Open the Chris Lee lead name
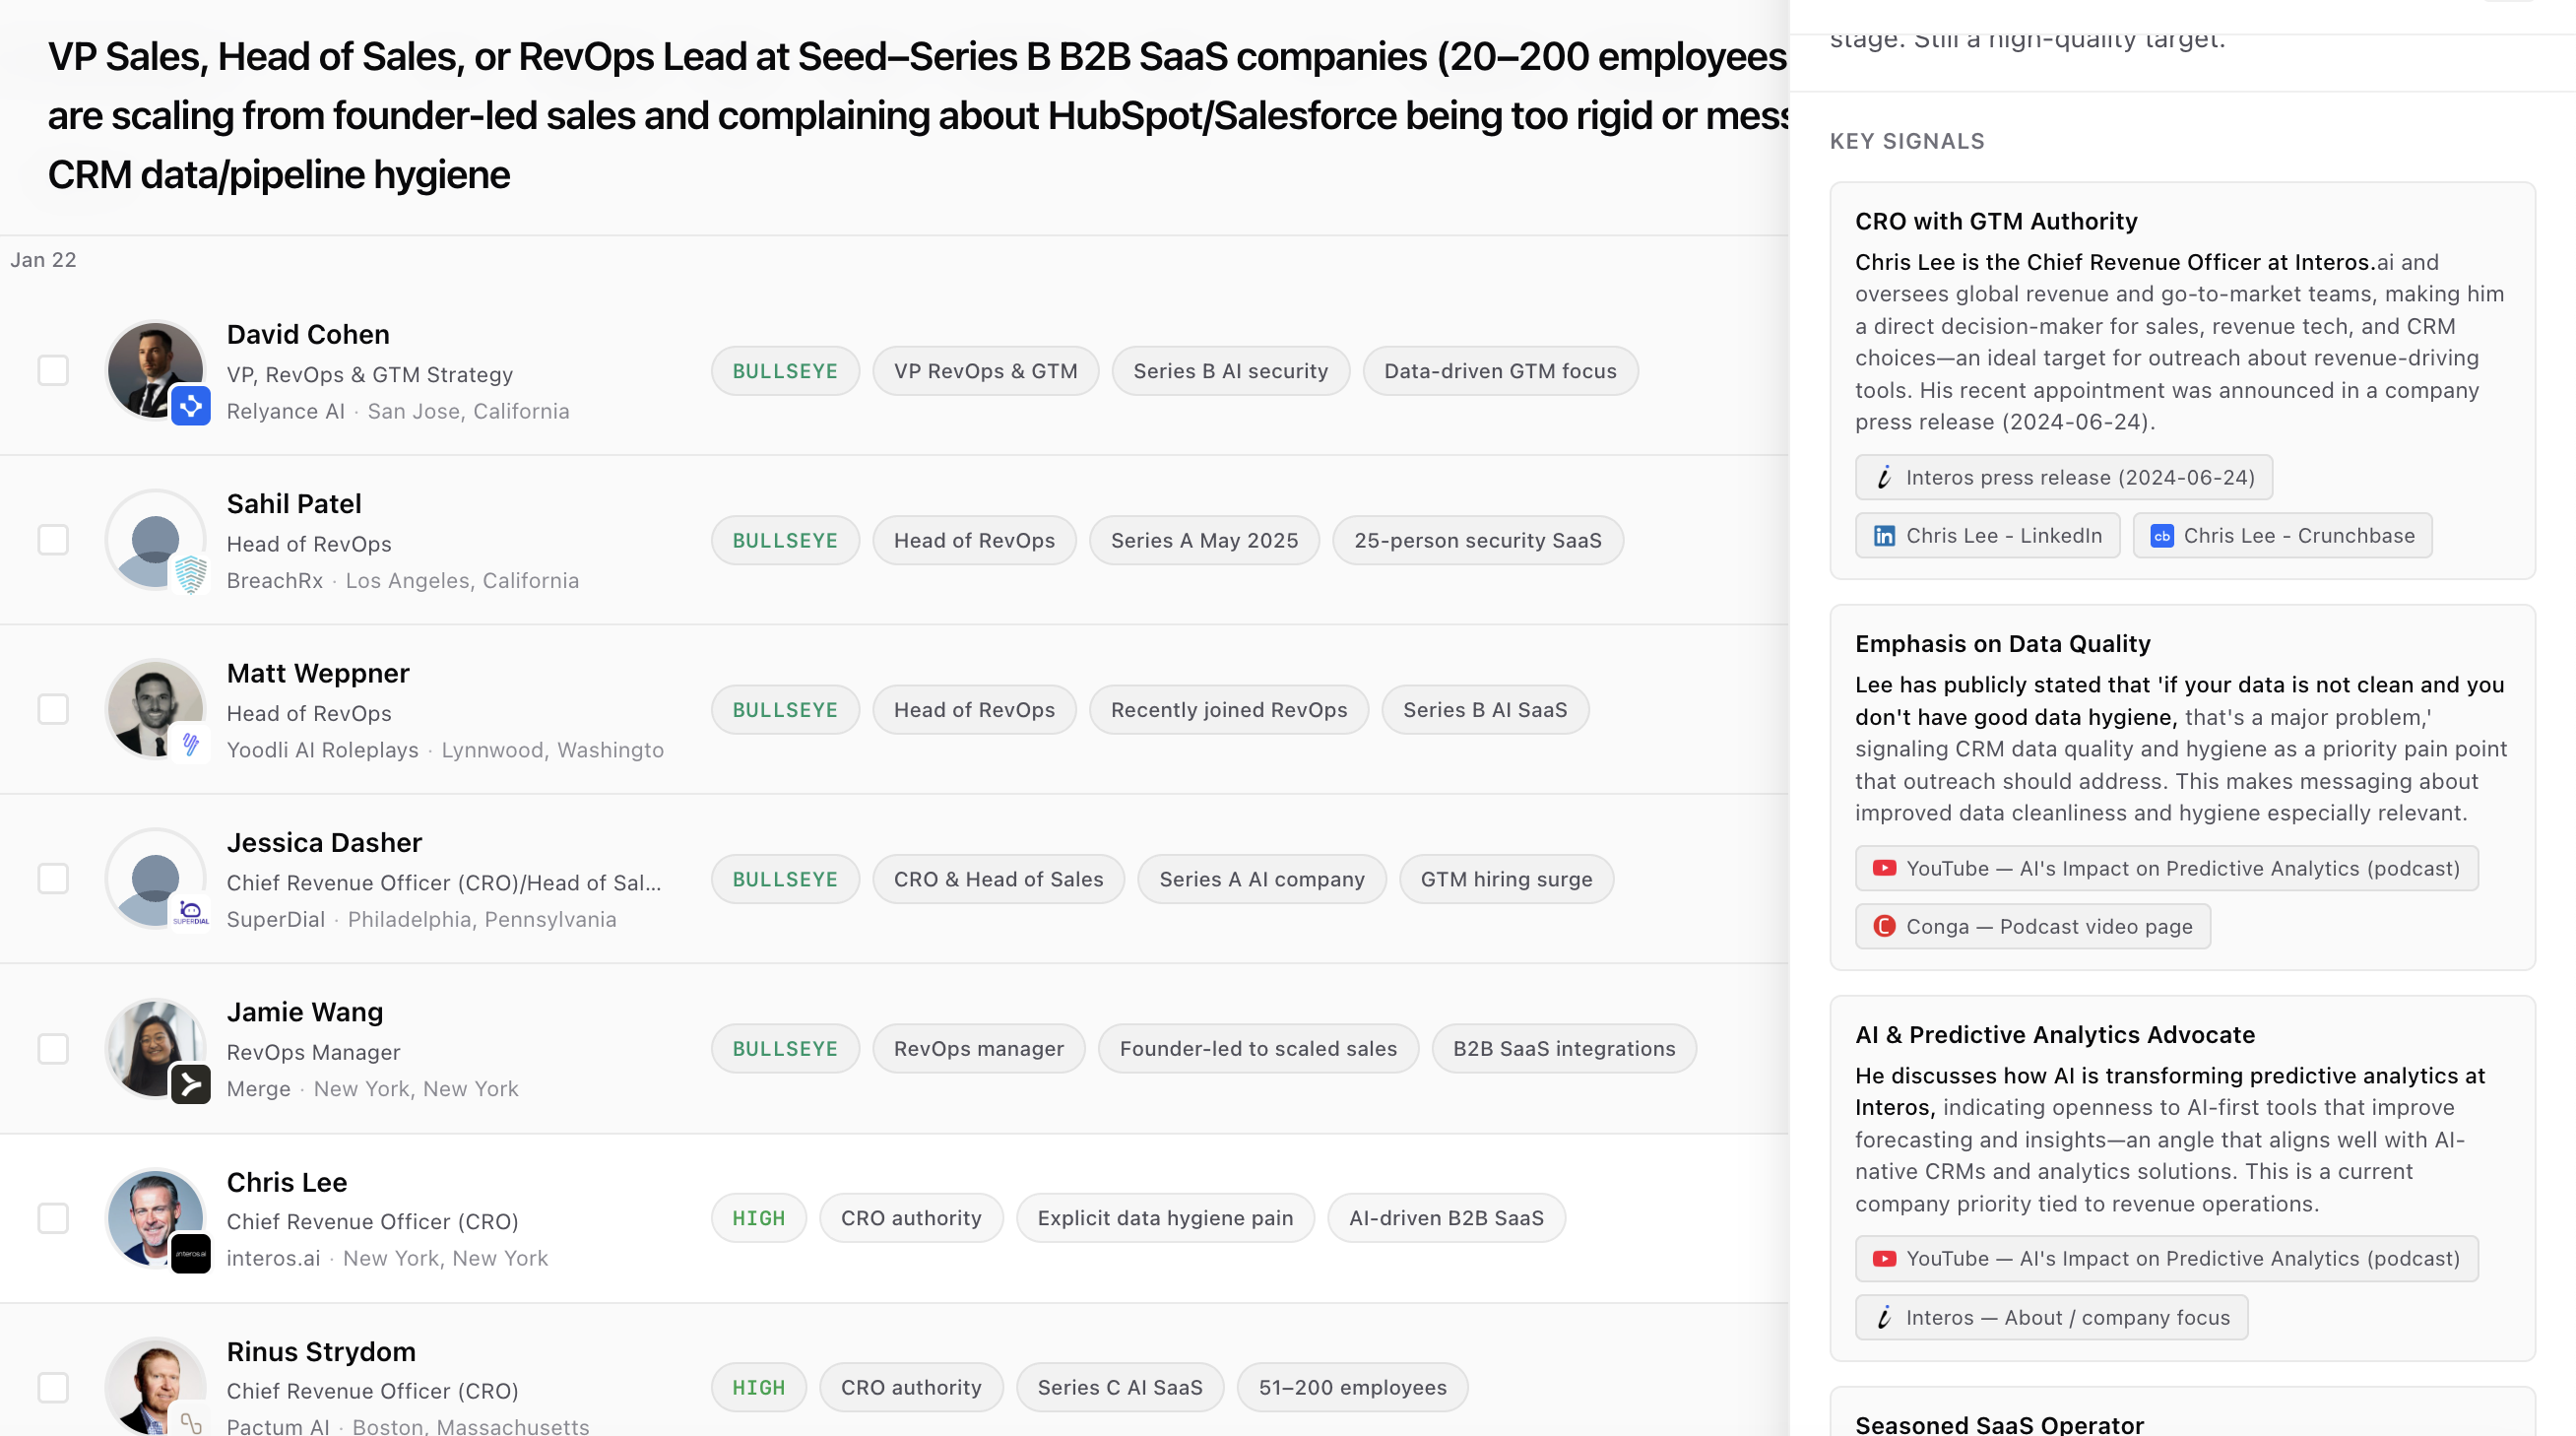This screenshot has height=1436, width=2576. click(x=287, y=1183)
